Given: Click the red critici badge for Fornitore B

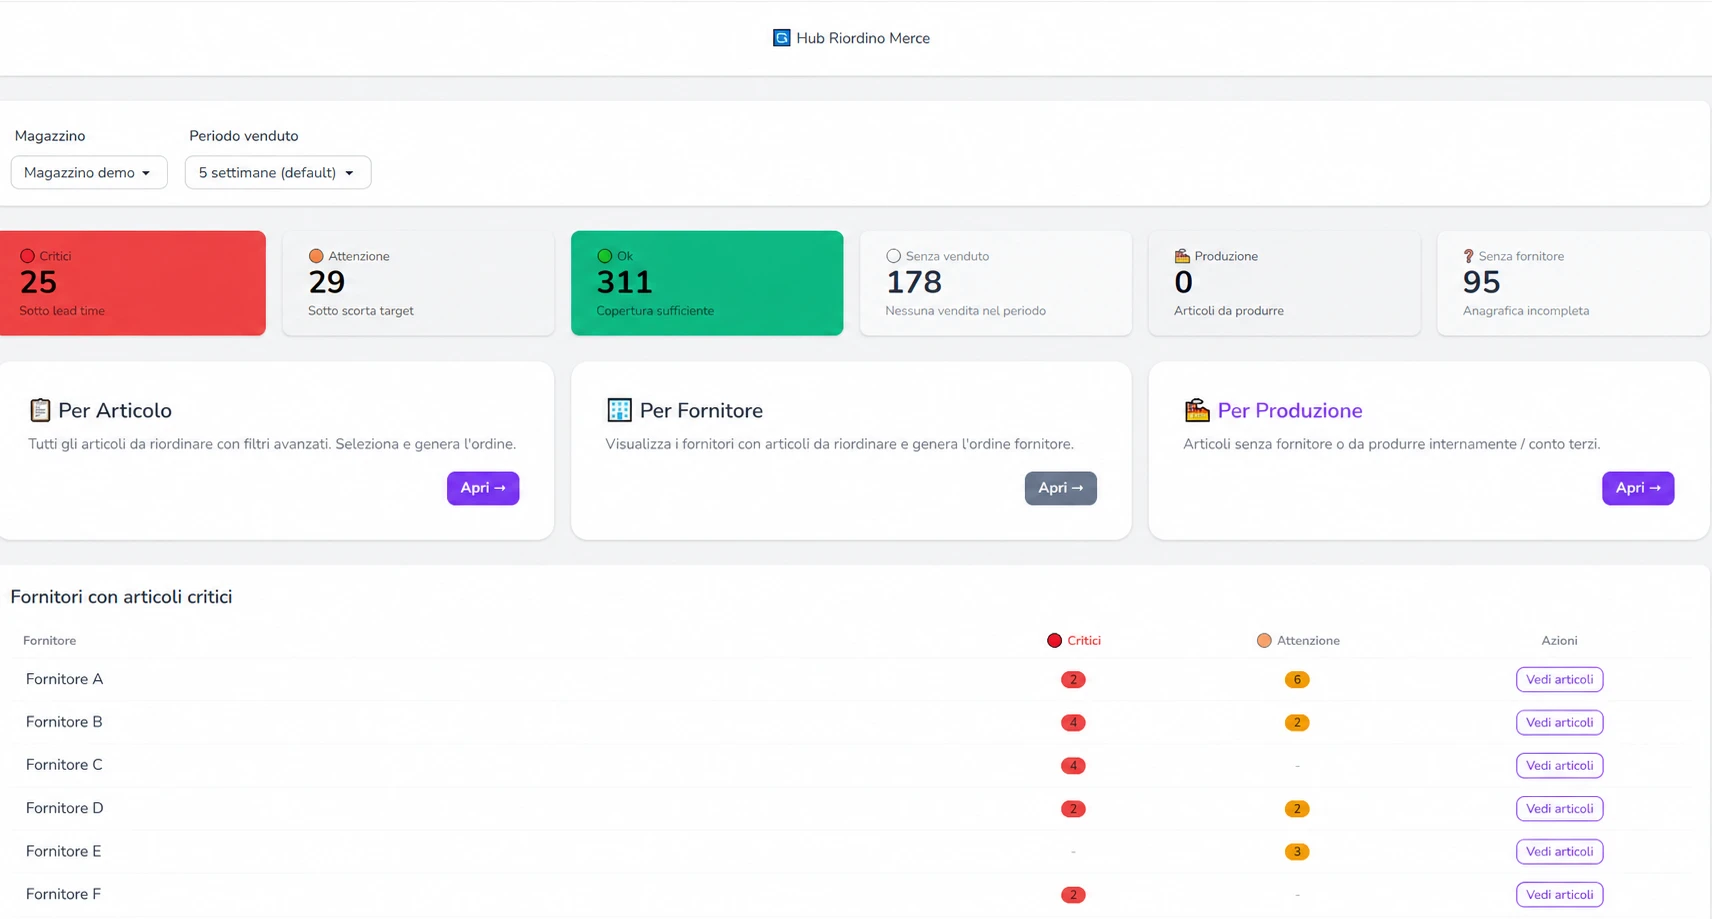Looking at the screenshot, I should point(1073,723).
